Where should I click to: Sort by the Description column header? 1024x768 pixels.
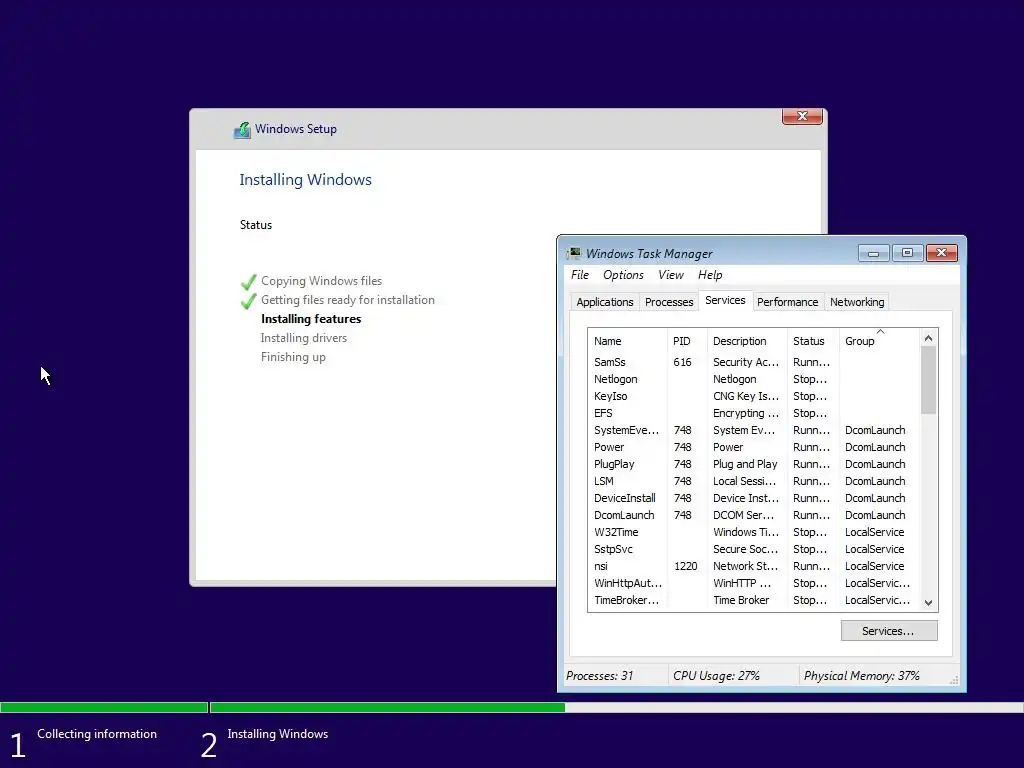[747, 341]
